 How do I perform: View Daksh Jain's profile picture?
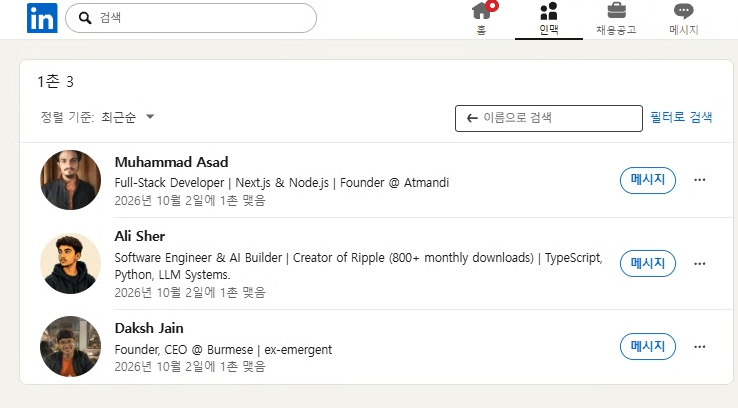point(70,346)
